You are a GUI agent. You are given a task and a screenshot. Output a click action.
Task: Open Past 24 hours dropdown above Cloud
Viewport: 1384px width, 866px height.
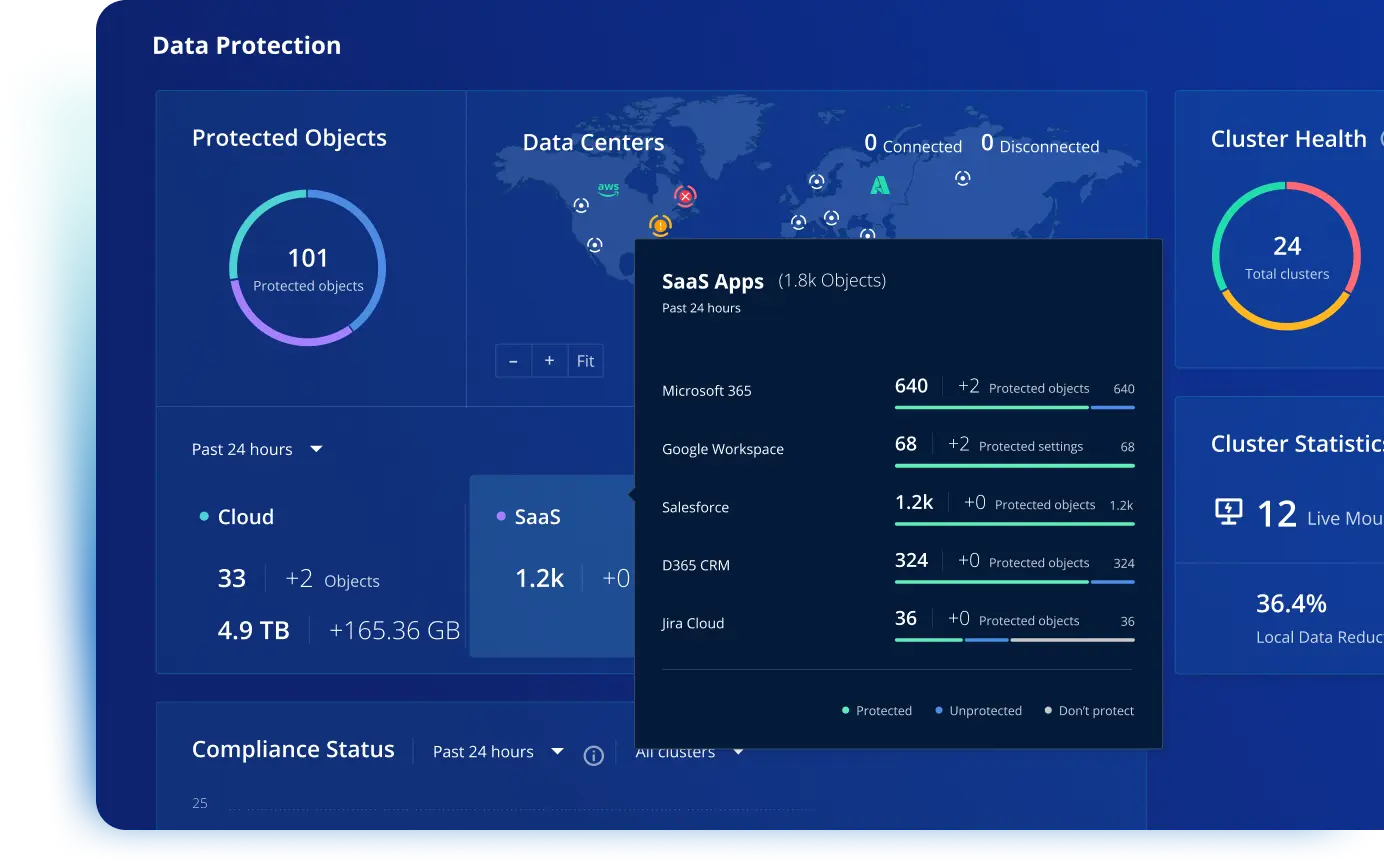click(257, 449)
